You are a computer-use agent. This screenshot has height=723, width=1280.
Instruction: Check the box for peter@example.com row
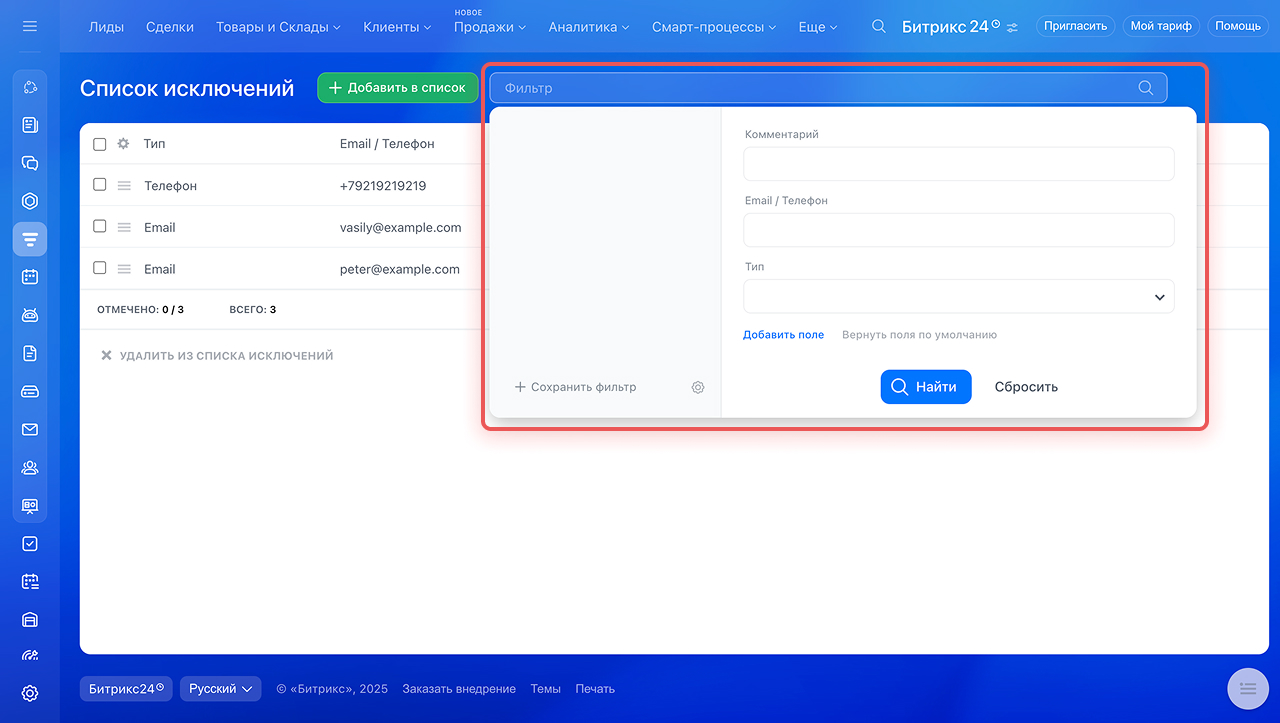pos(100,268)
